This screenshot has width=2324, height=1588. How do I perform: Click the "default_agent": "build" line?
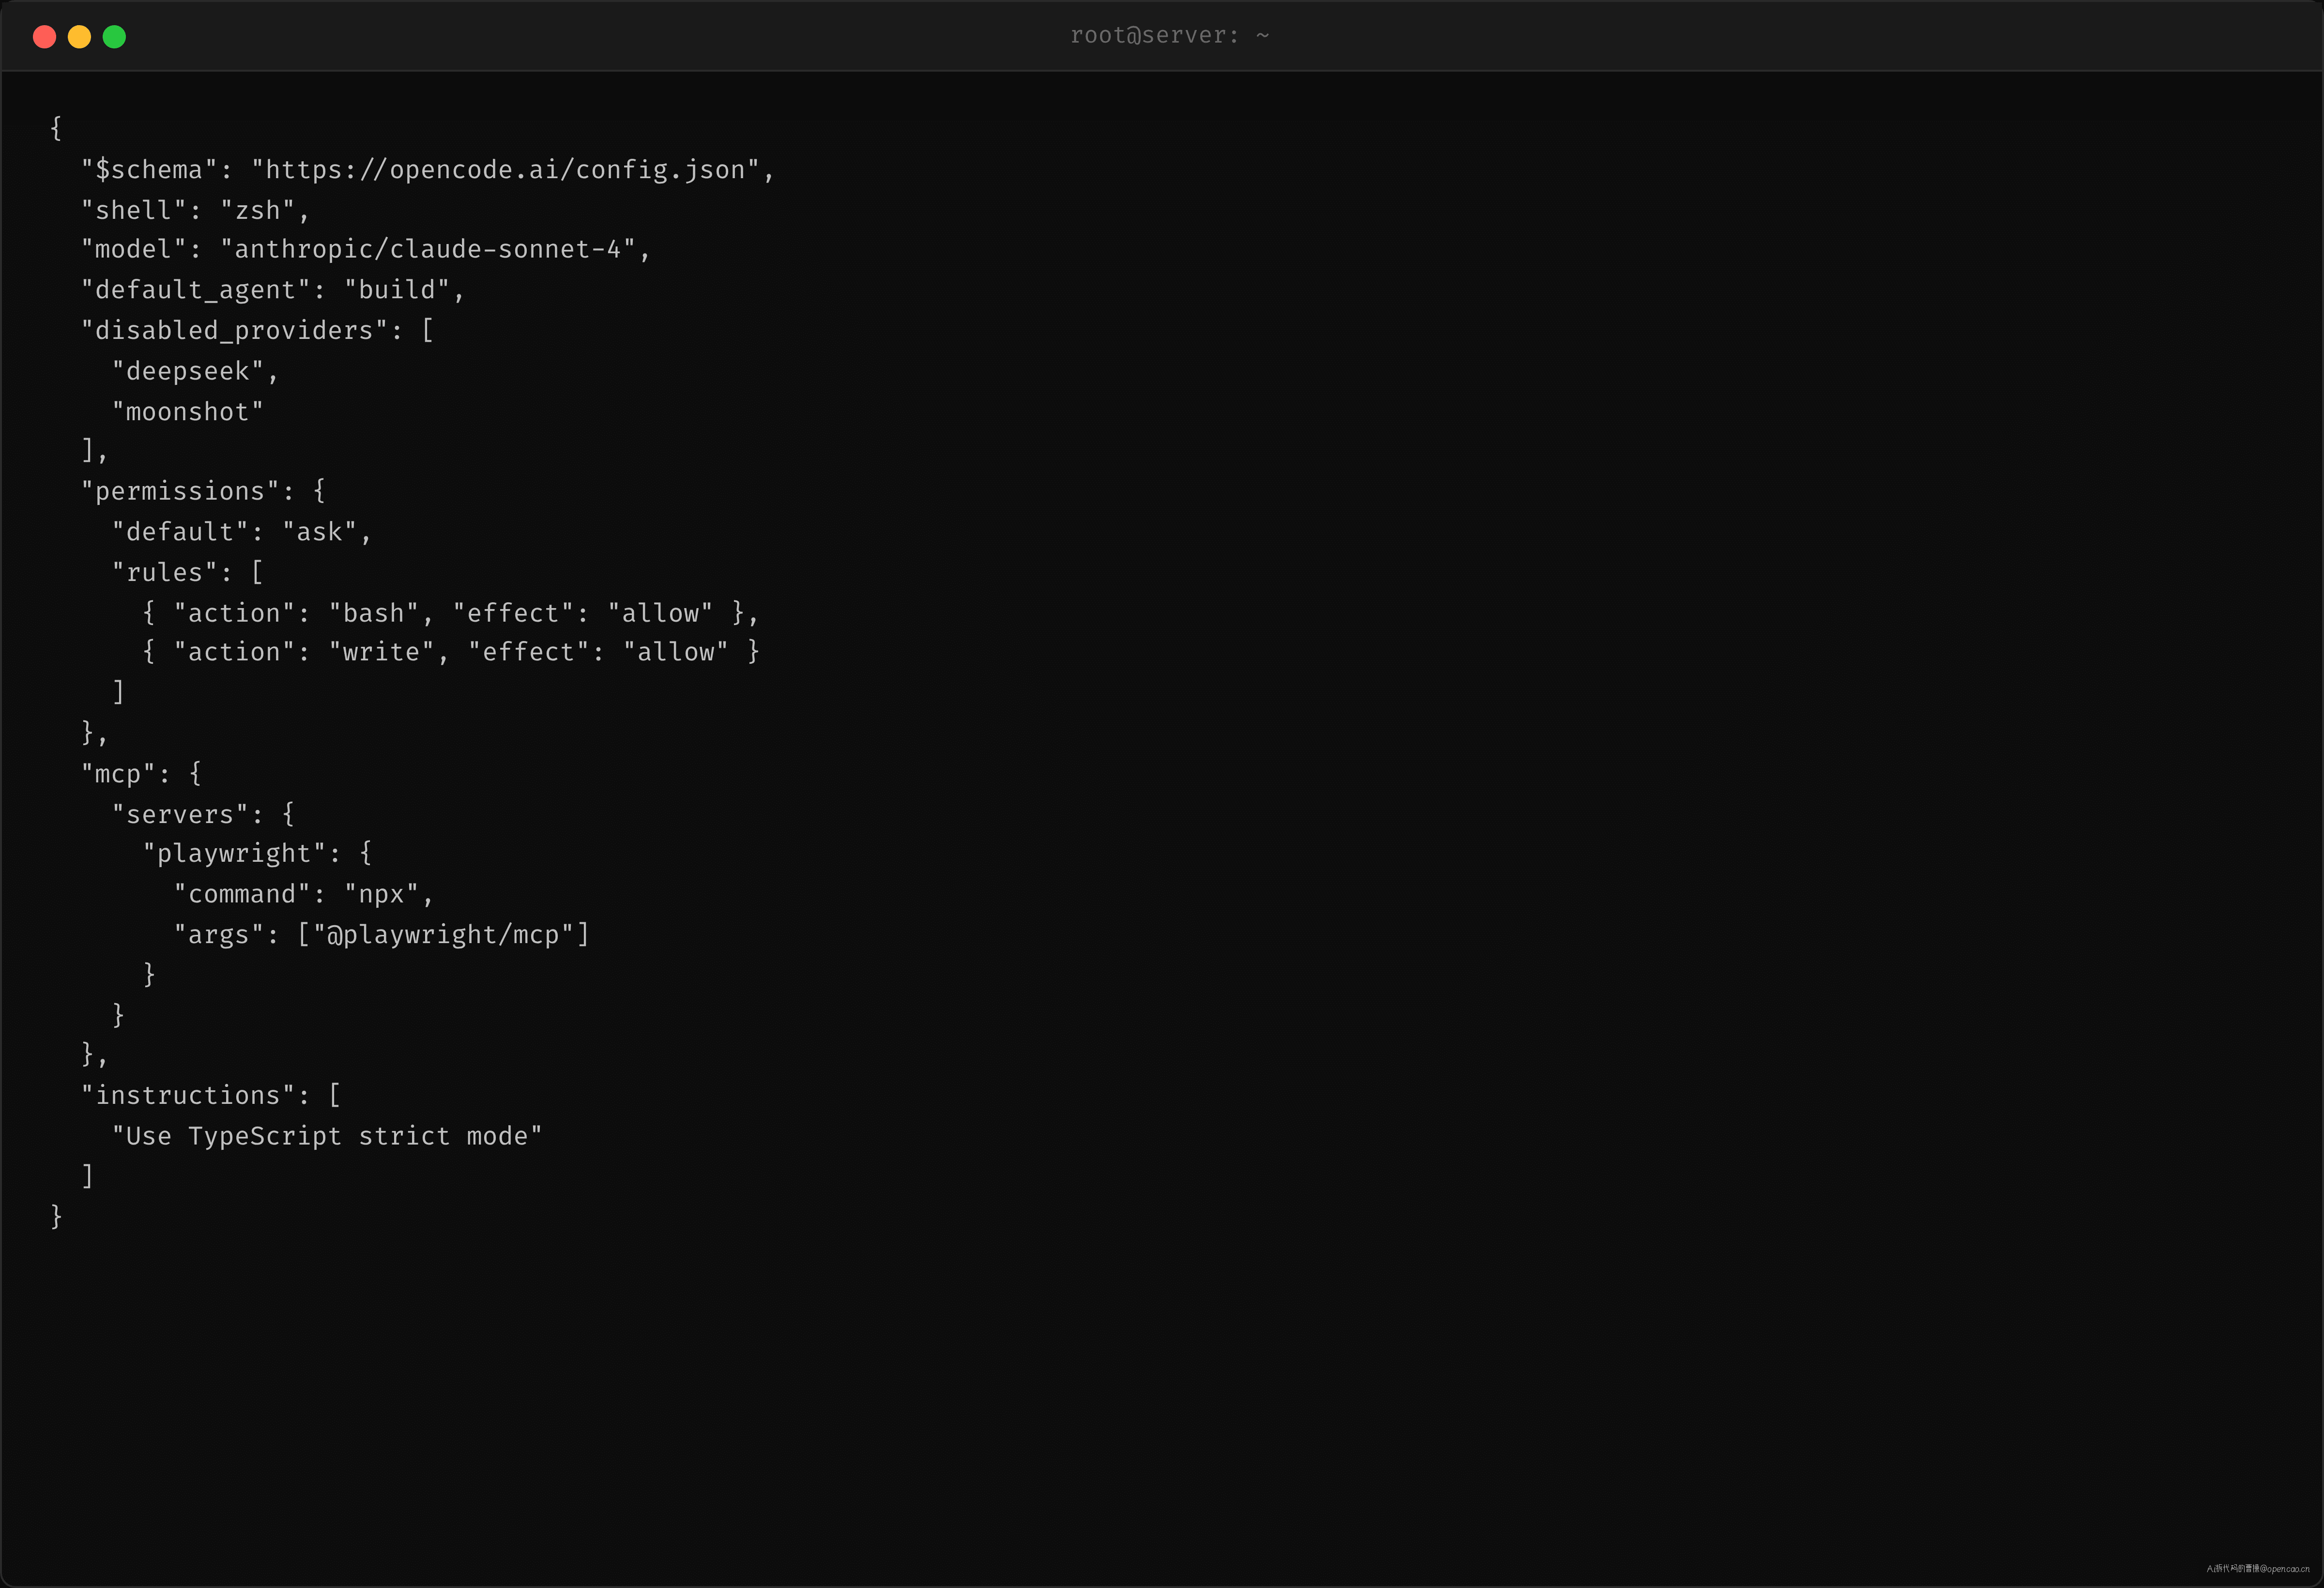(272, 290)
